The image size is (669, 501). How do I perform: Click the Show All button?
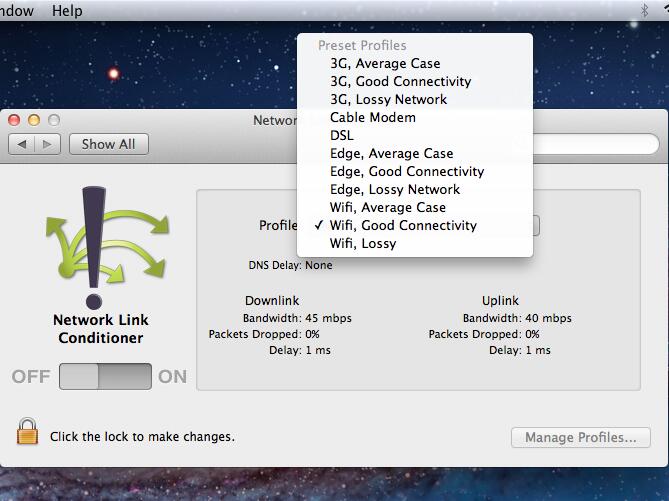click(x=109, y=144)
